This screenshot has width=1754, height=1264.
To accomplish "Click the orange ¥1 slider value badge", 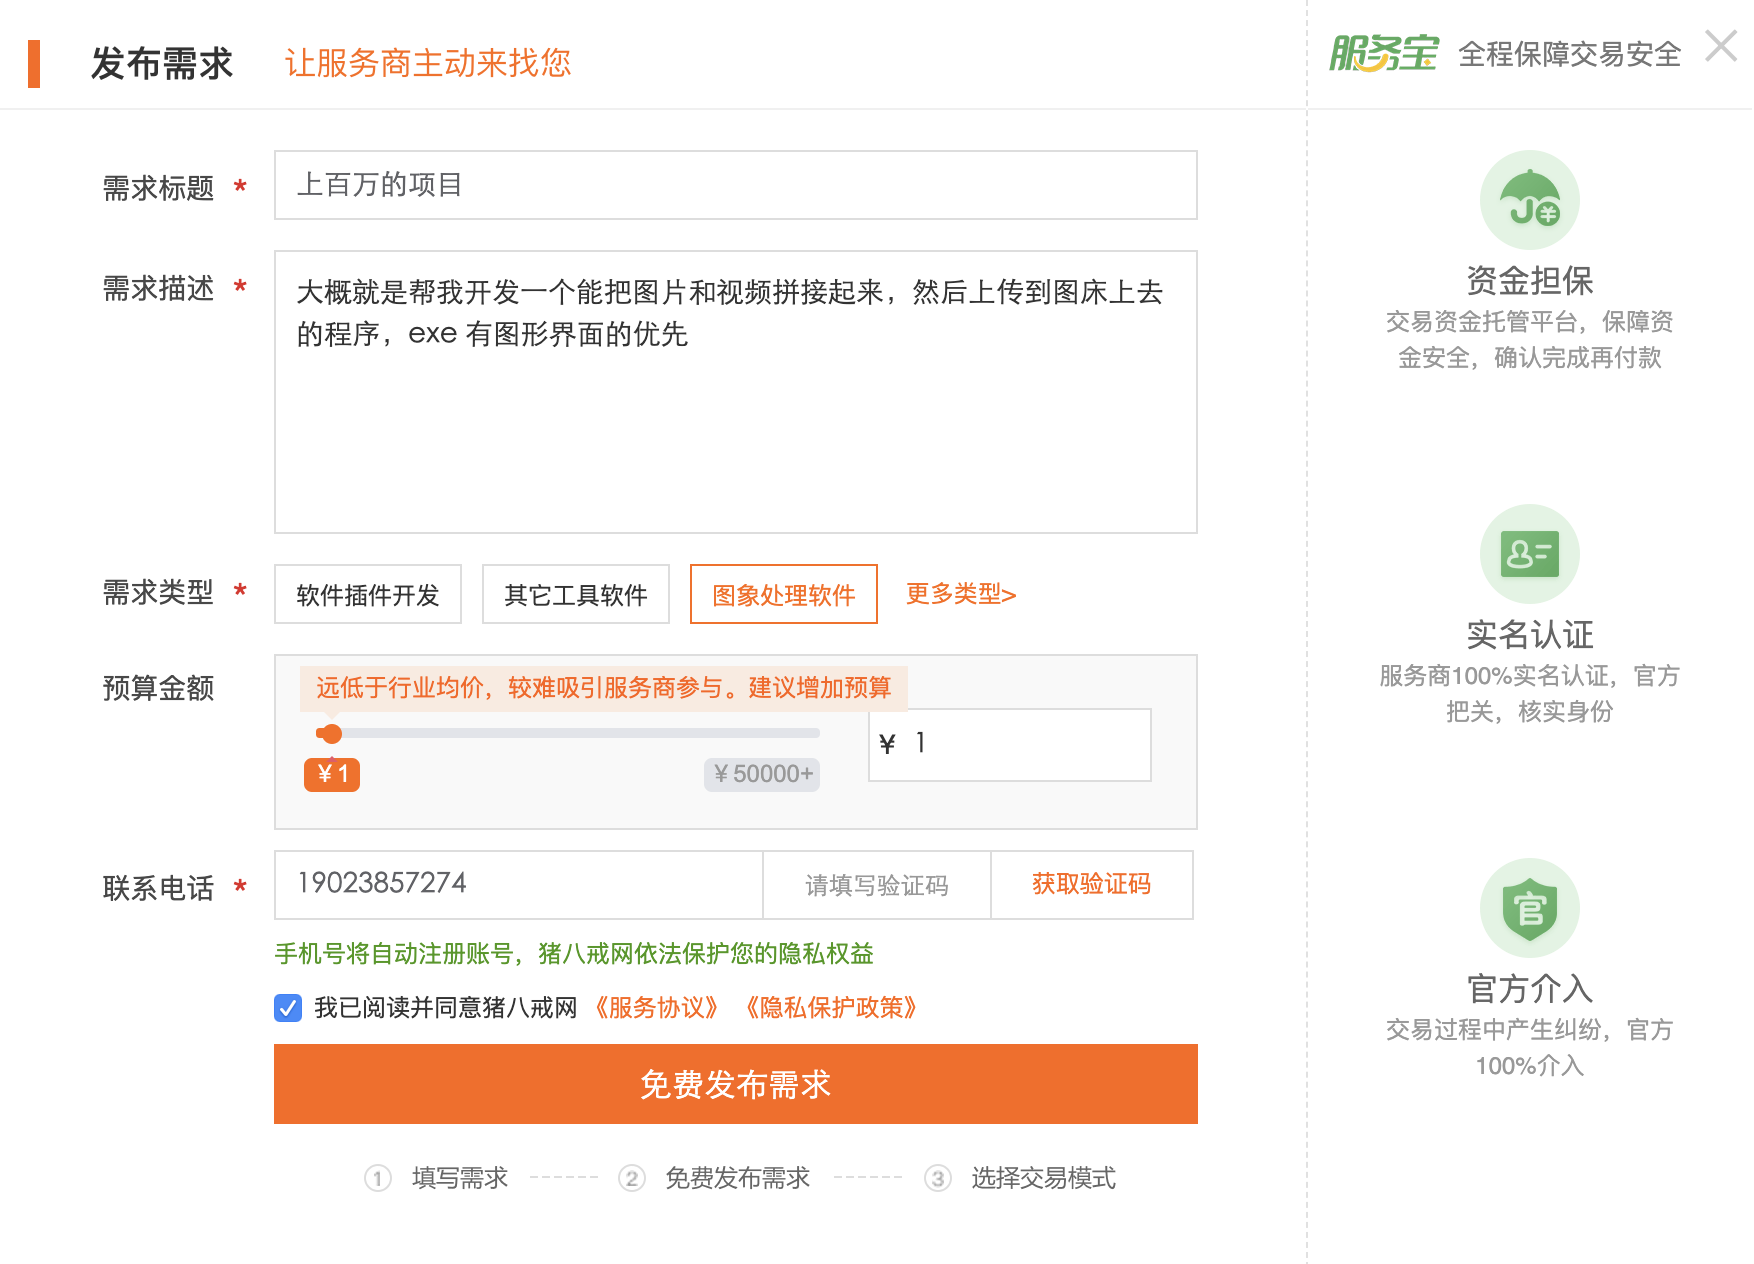I will point(332,774).
